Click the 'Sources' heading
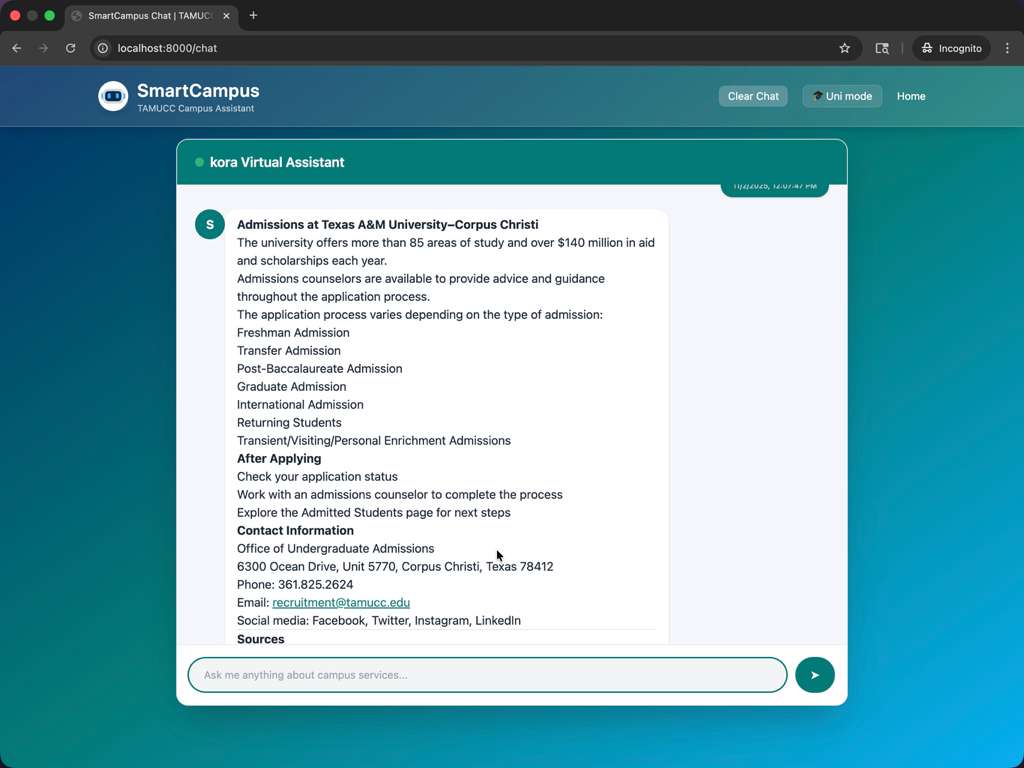This screenshot has height=768, width=1024. [261, 639]
